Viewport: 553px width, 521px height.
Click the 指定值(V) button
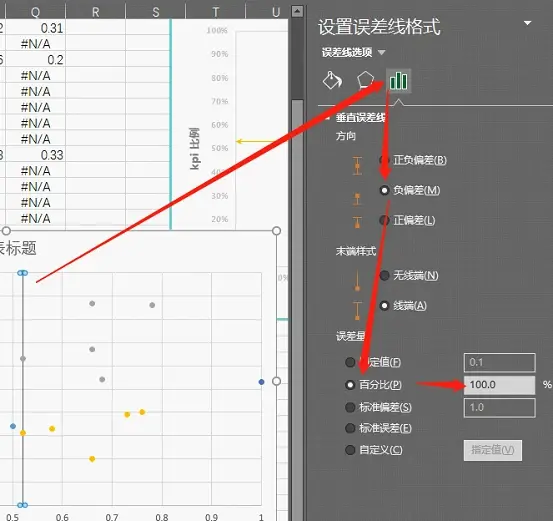coord(493,450)
